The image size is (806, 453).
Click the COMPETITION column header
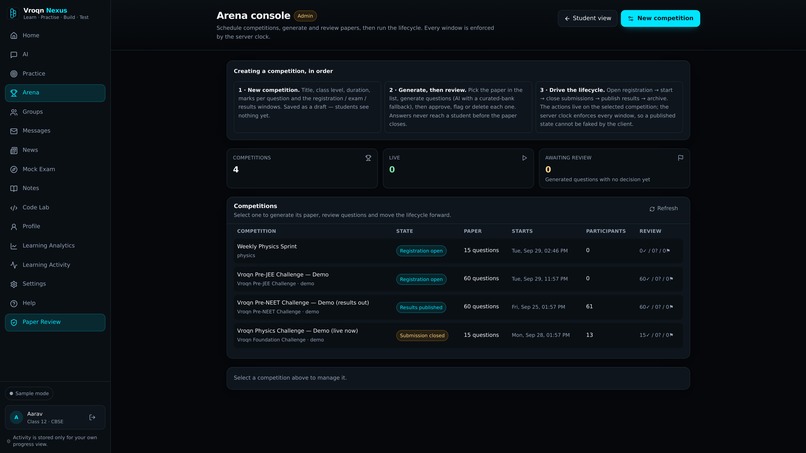(x=257, y=231)
